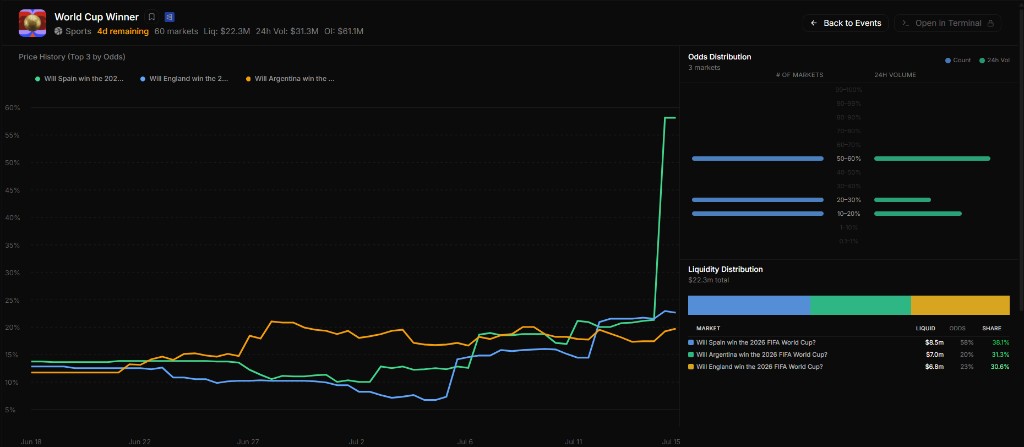Sort by SHARE column header

pyautogui.click(x=991, y=329)
